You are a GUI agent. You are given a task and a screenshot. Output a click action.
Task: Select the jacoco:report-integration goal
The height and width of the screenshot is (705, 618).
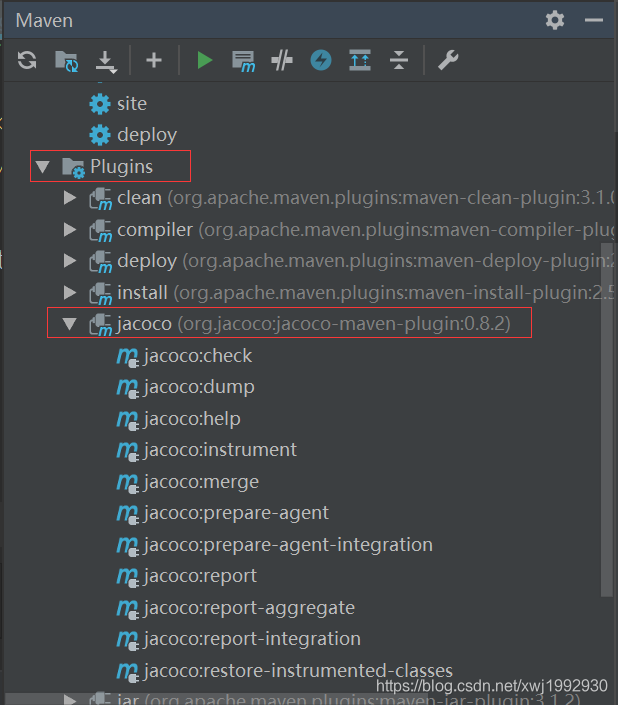pos(252,639)
